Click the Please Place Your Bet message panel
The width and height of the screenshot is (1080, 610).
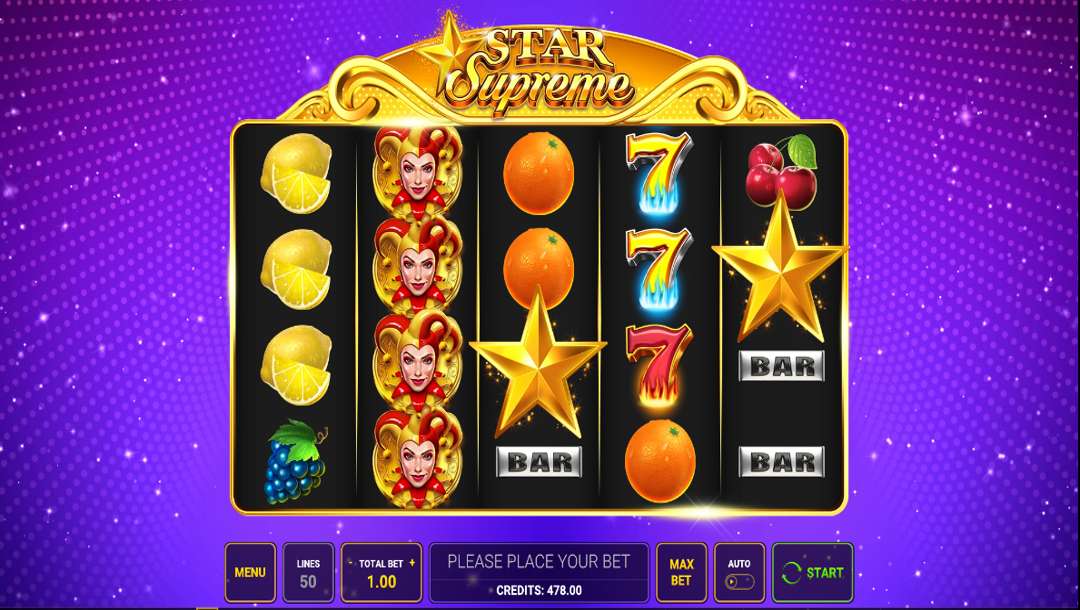click(539, 572)
